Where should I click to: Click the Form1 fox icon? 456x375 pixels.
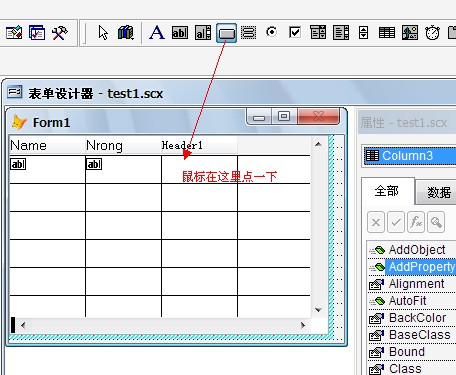[19, 122]
